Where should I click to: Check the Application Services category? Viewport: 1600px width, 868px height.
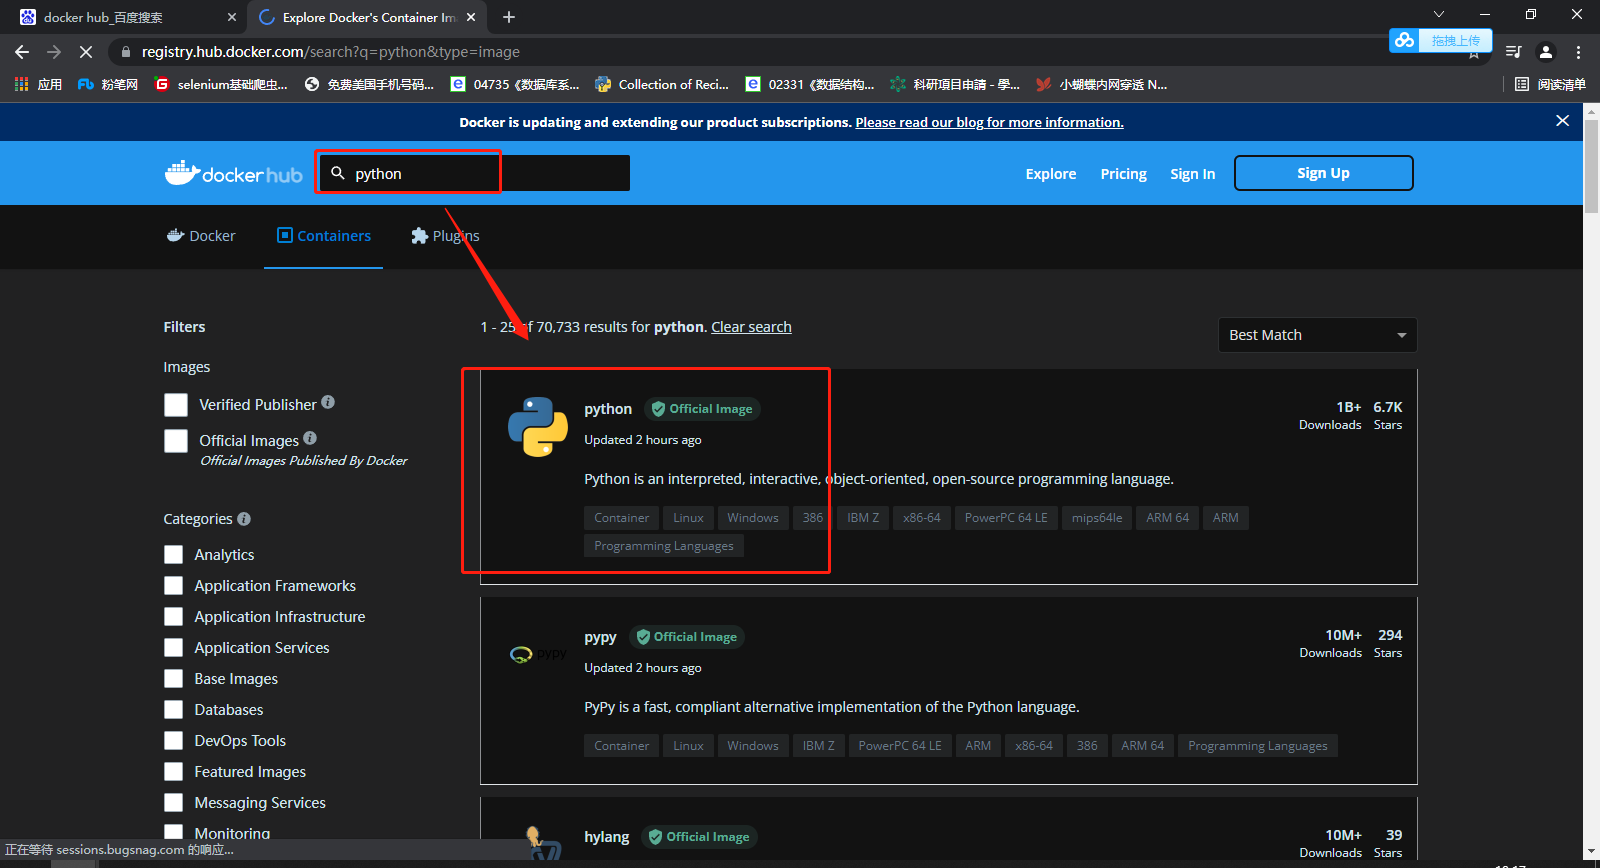(x=173, y=647)
